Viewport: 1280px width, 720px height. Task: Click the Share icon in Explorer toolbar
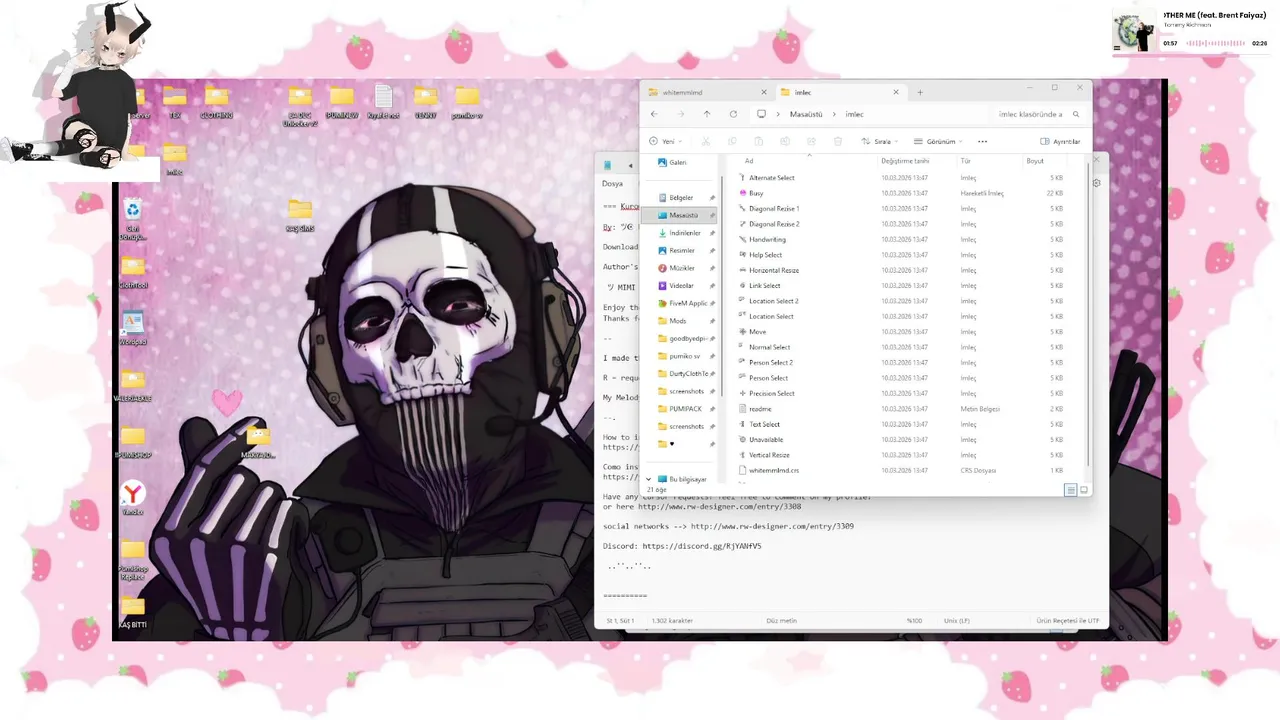click(811, 141)
